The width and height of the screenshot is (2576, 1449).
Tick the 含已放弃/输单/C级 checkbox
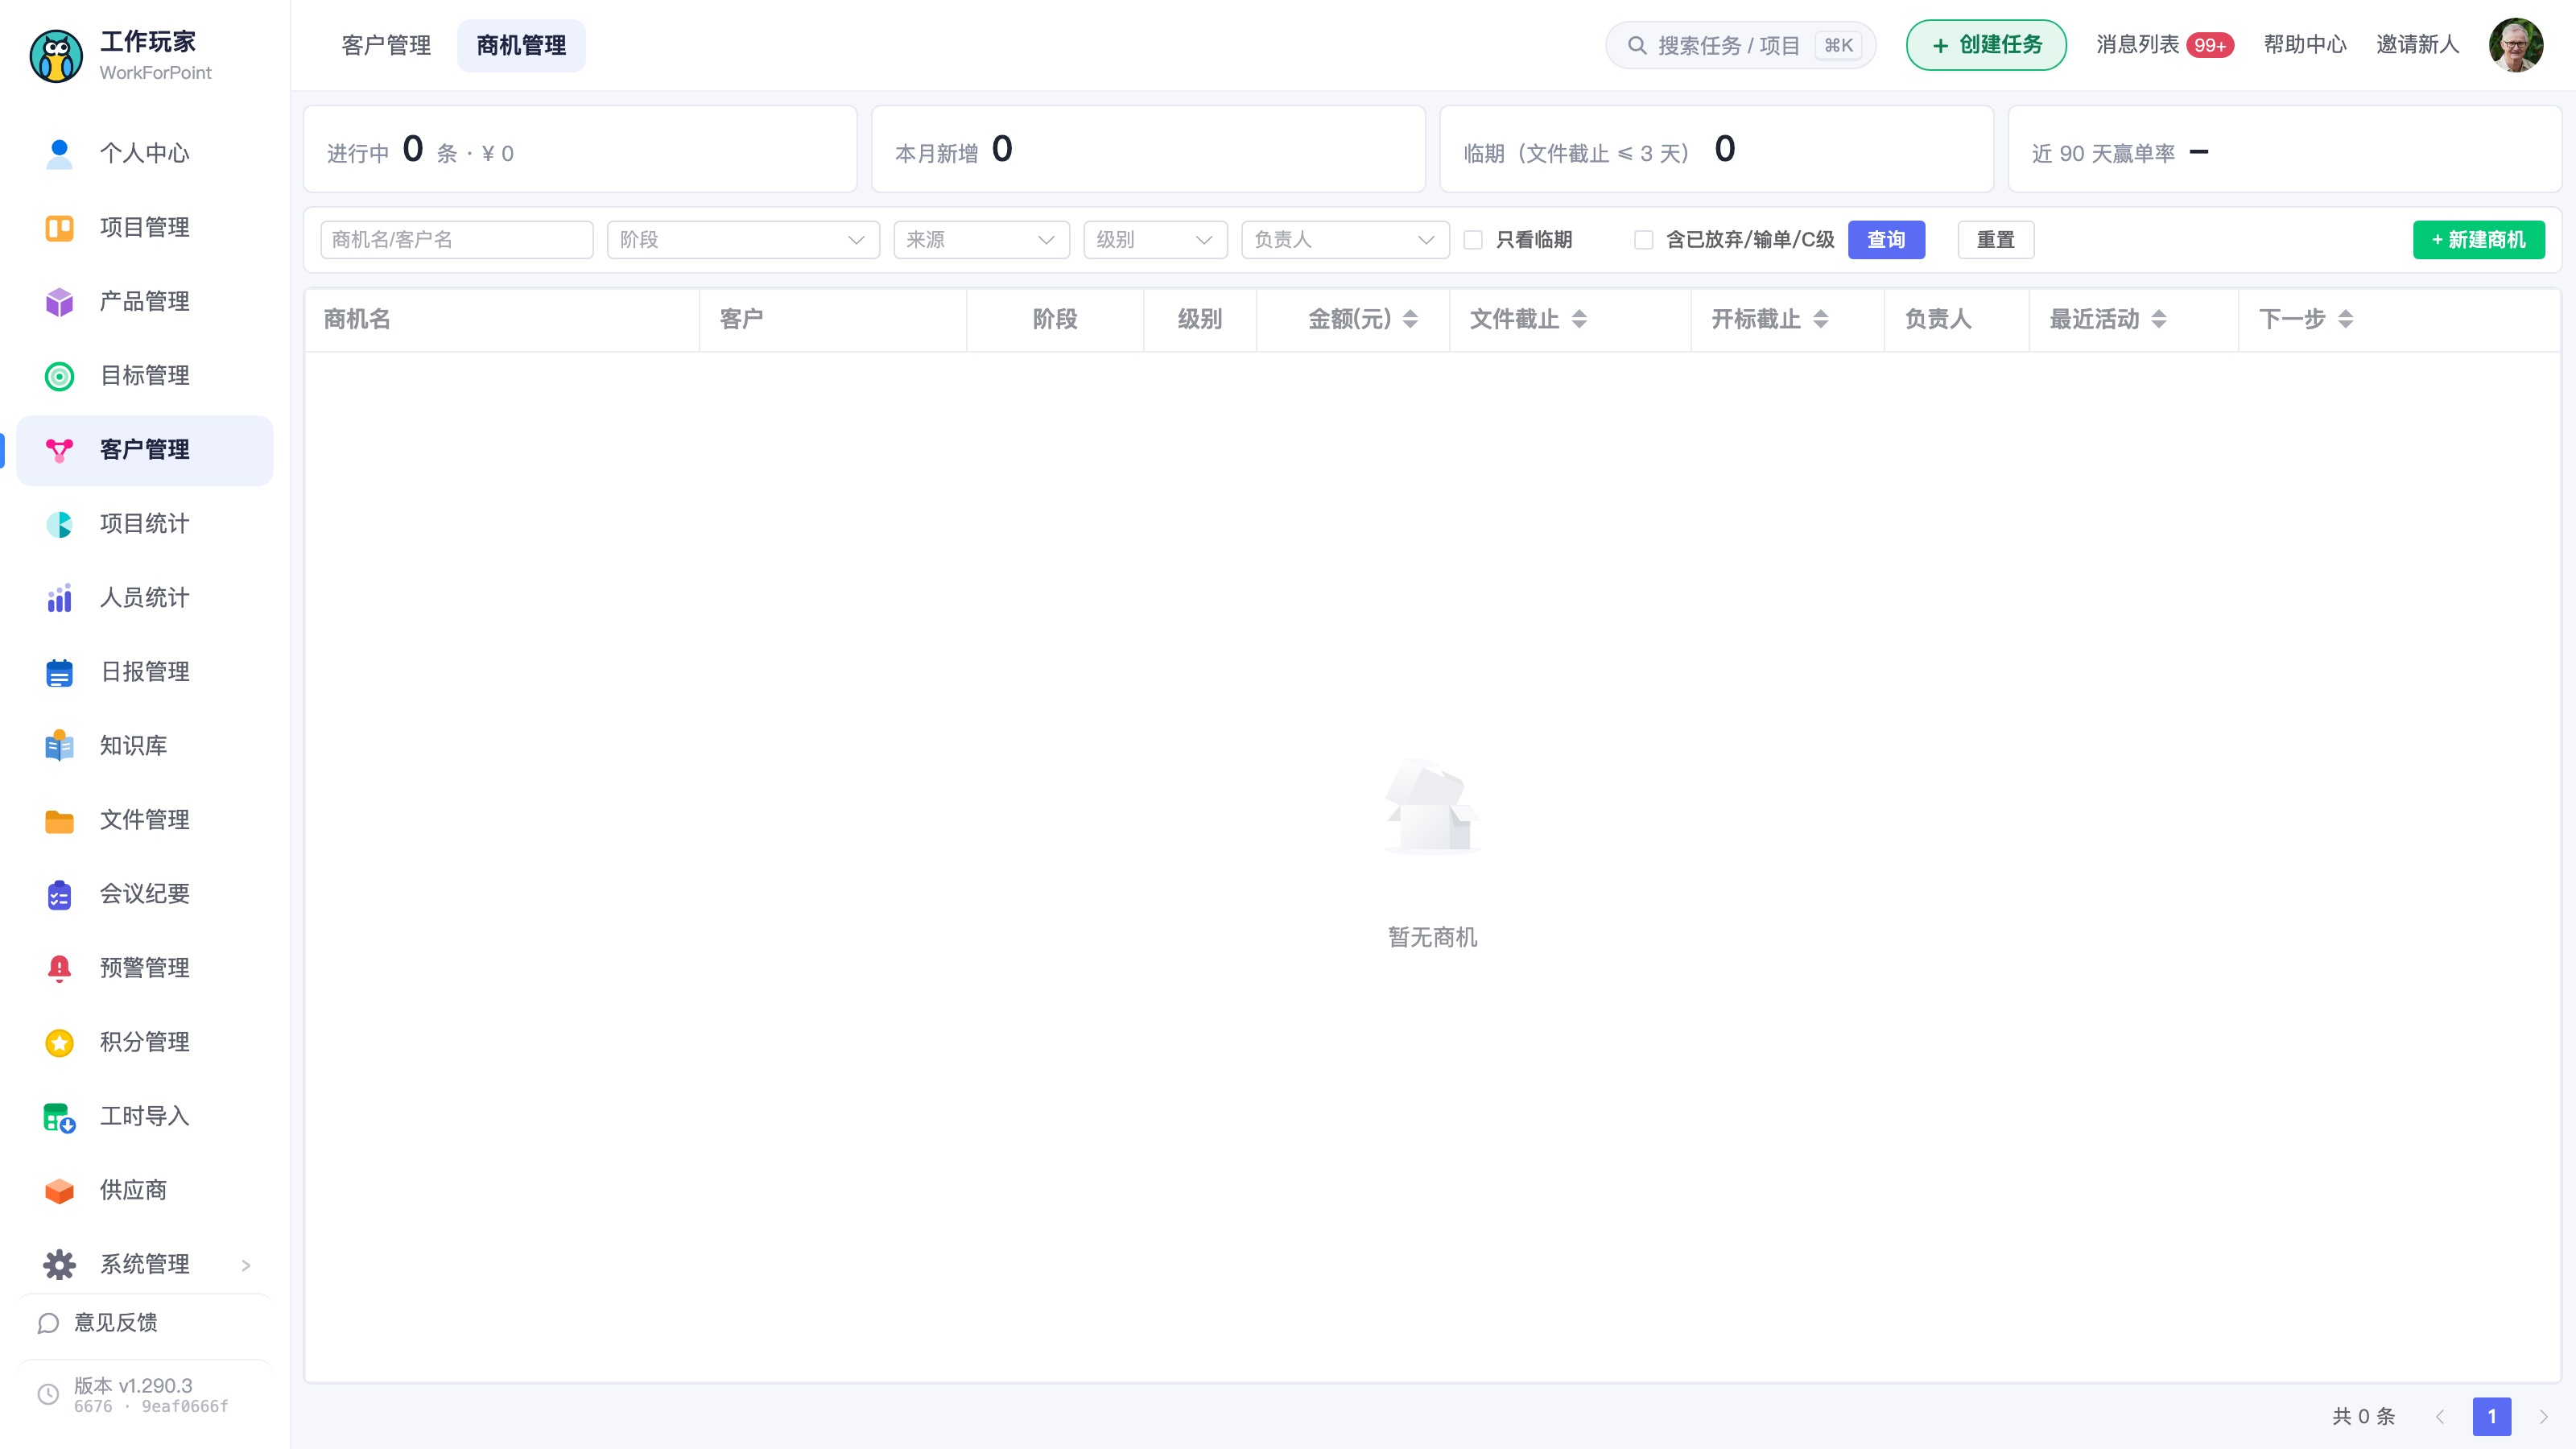(x=1643, y=240)
